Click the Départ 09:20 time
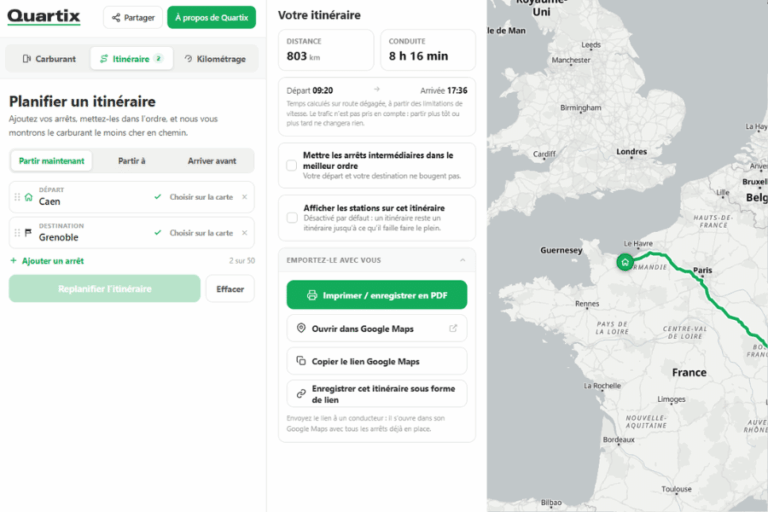Screen dimensions: 768x512 (310, 91)
